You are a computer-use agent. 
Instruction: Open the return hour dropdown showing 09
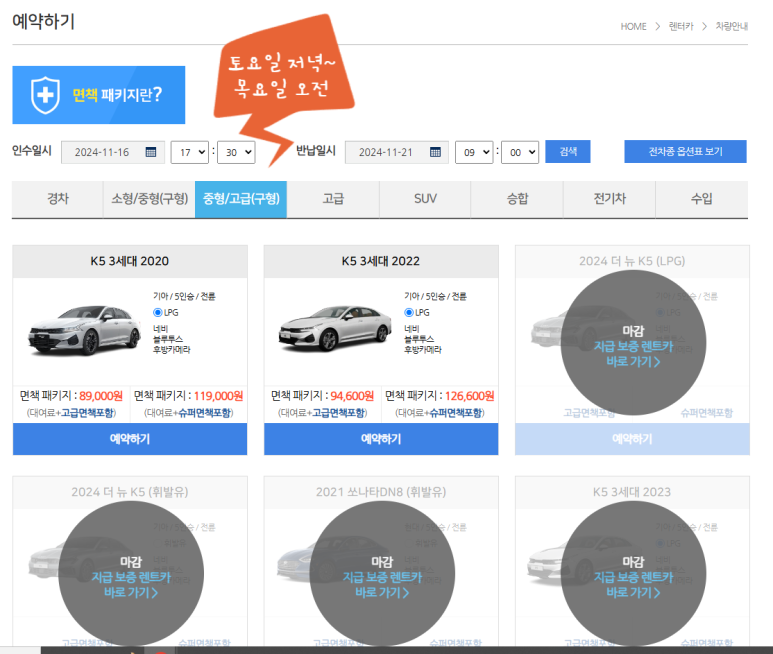tap(474, 152)
